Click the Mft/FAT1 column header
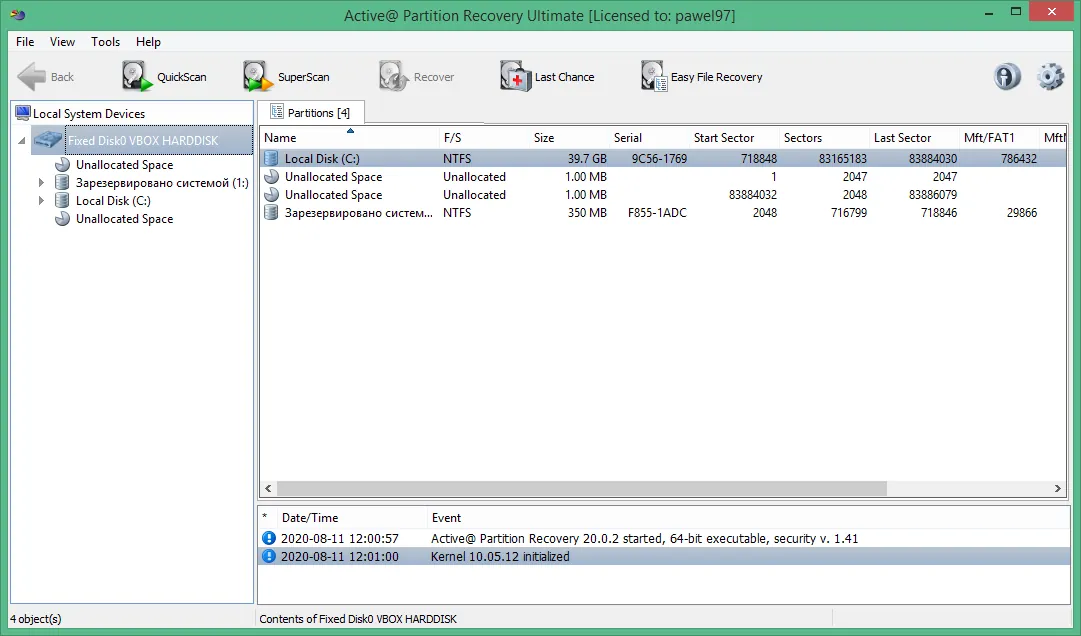This screenshot has width=1081, height=636. (x=1000, y=138)
